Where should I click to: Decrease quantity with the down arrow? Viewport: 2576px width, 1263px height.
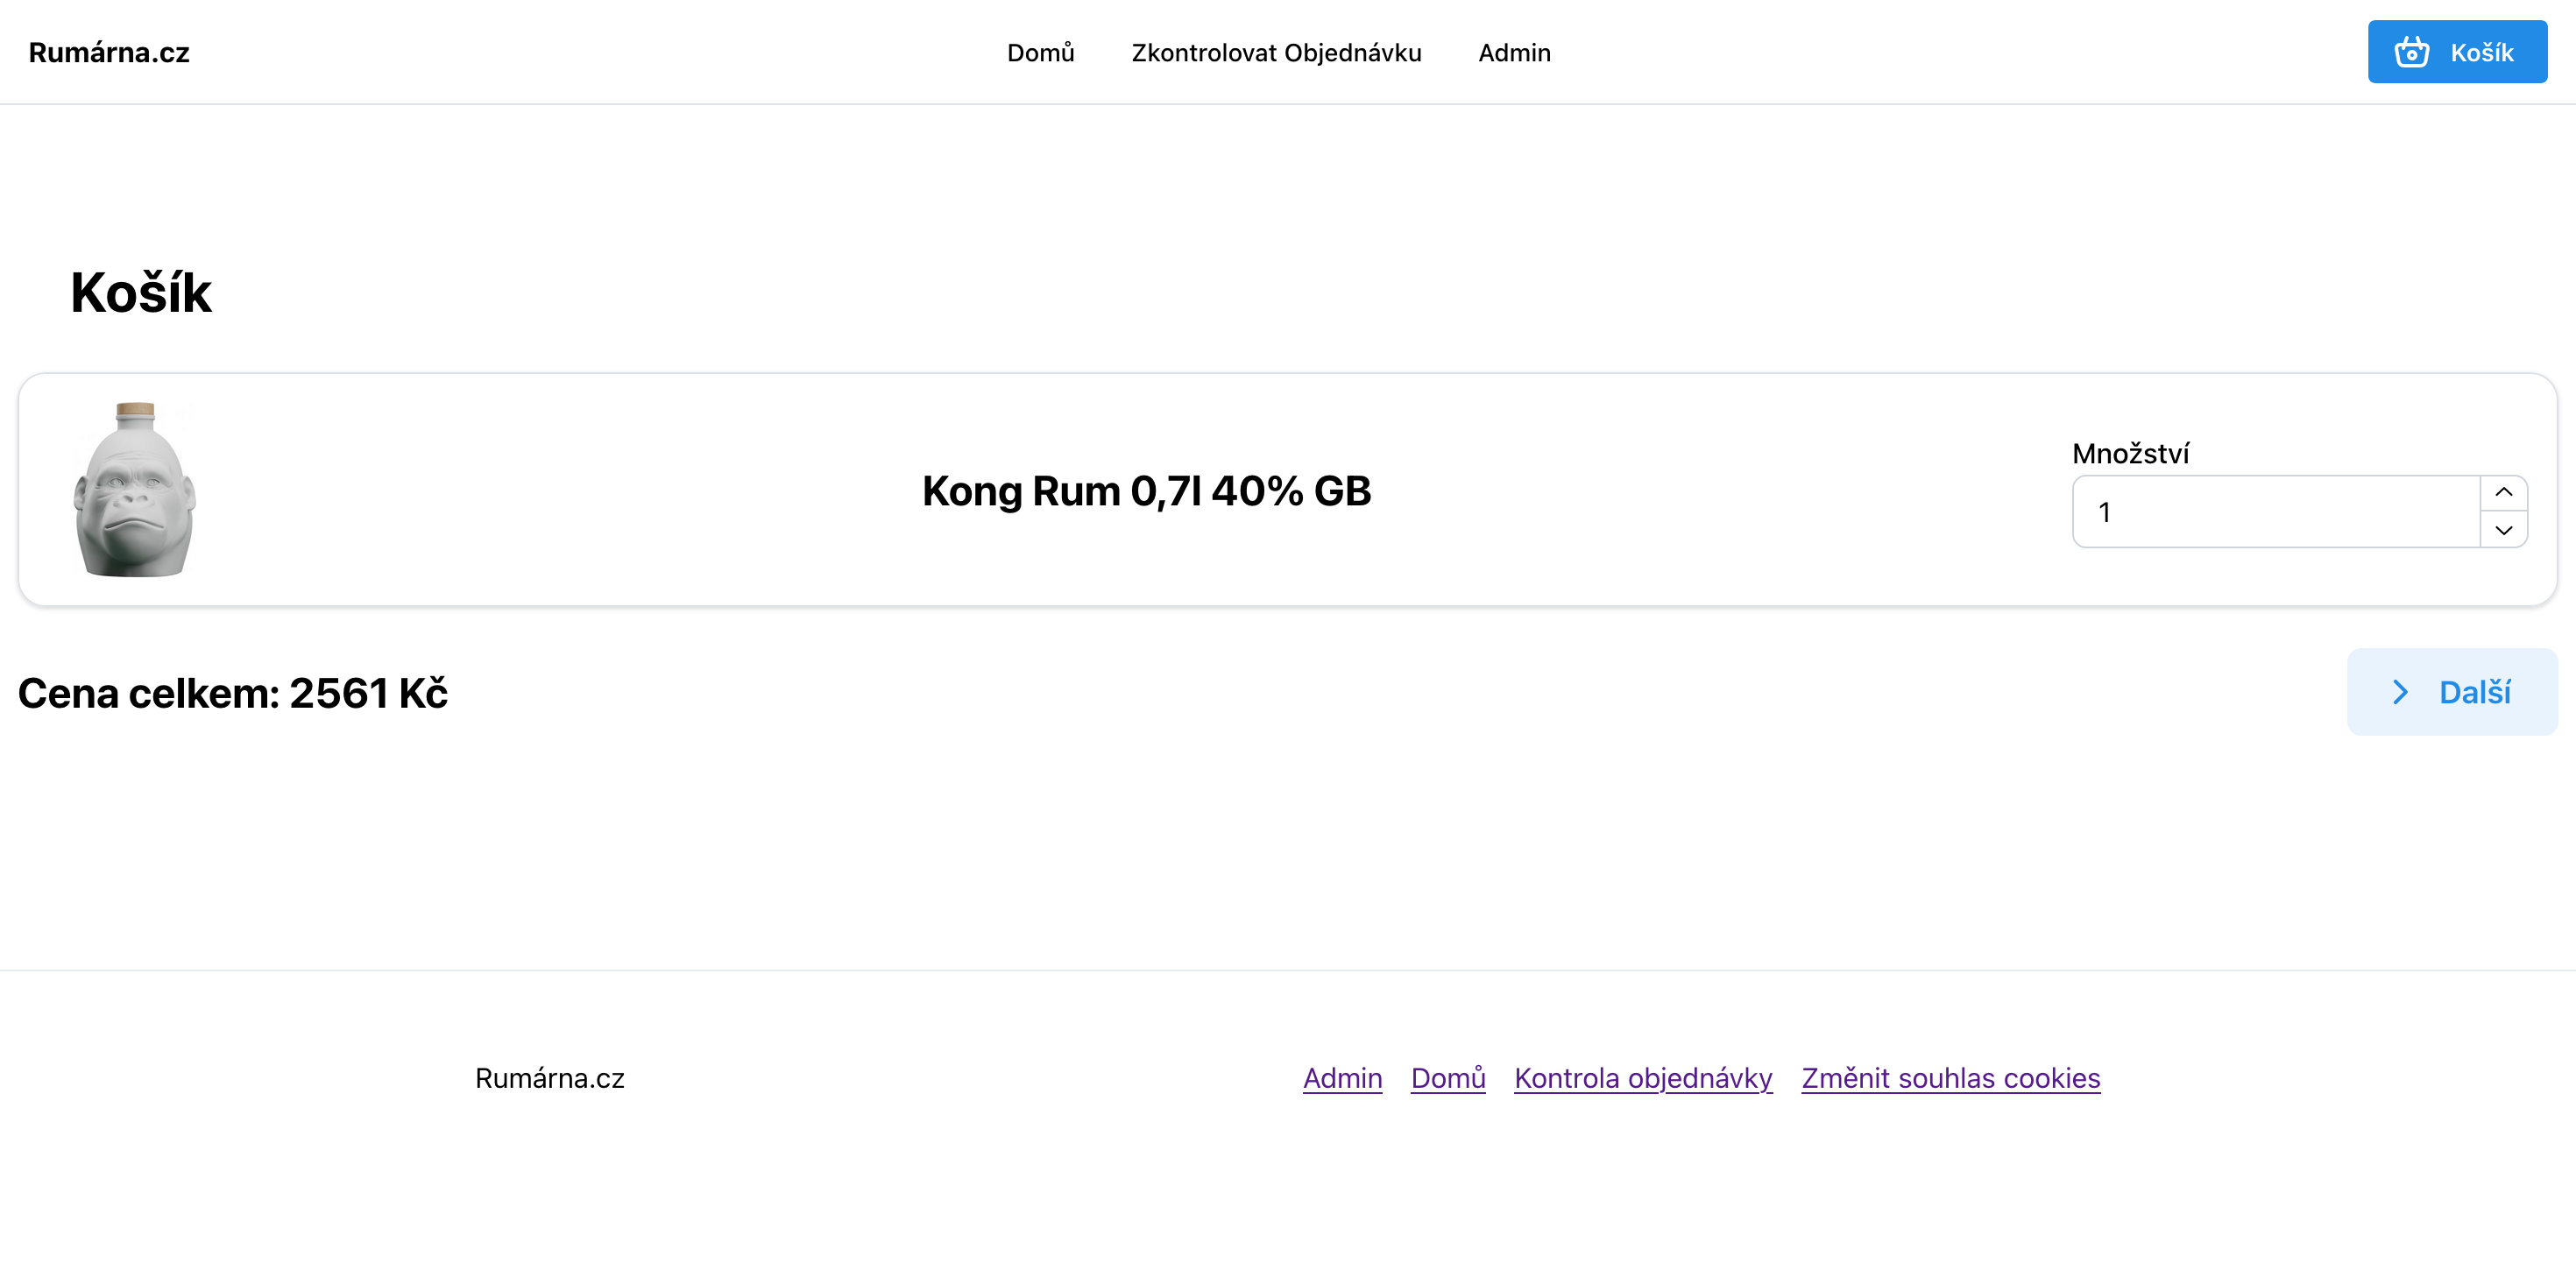click(x=2504, y=530)
